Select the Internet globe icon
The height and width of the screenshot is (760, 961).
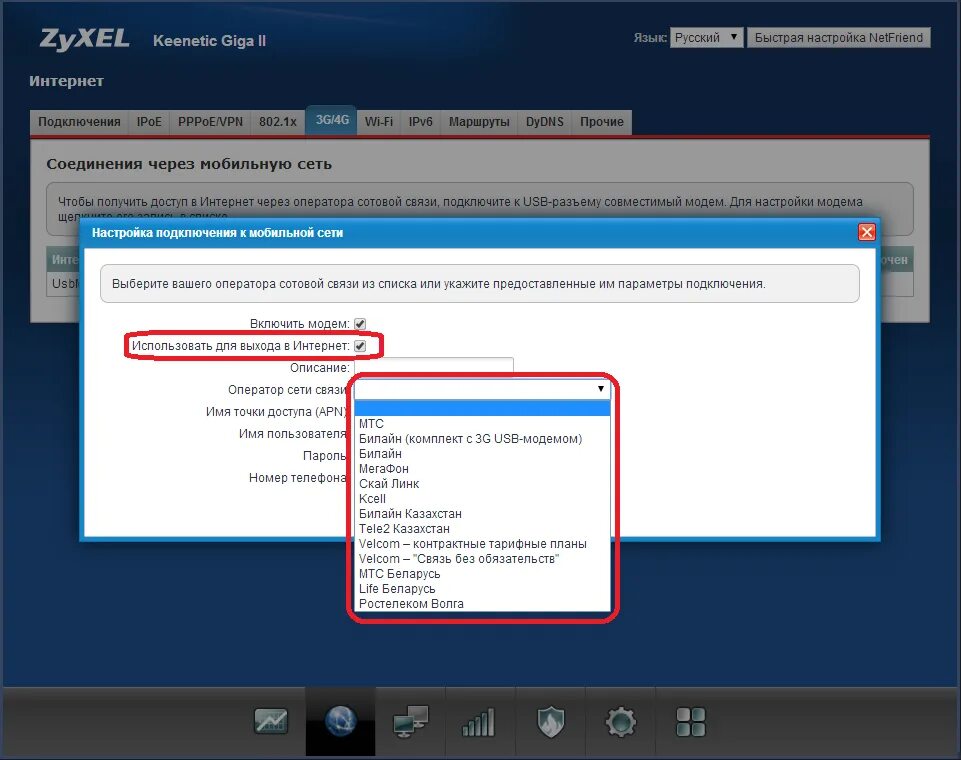coord(341,721)
